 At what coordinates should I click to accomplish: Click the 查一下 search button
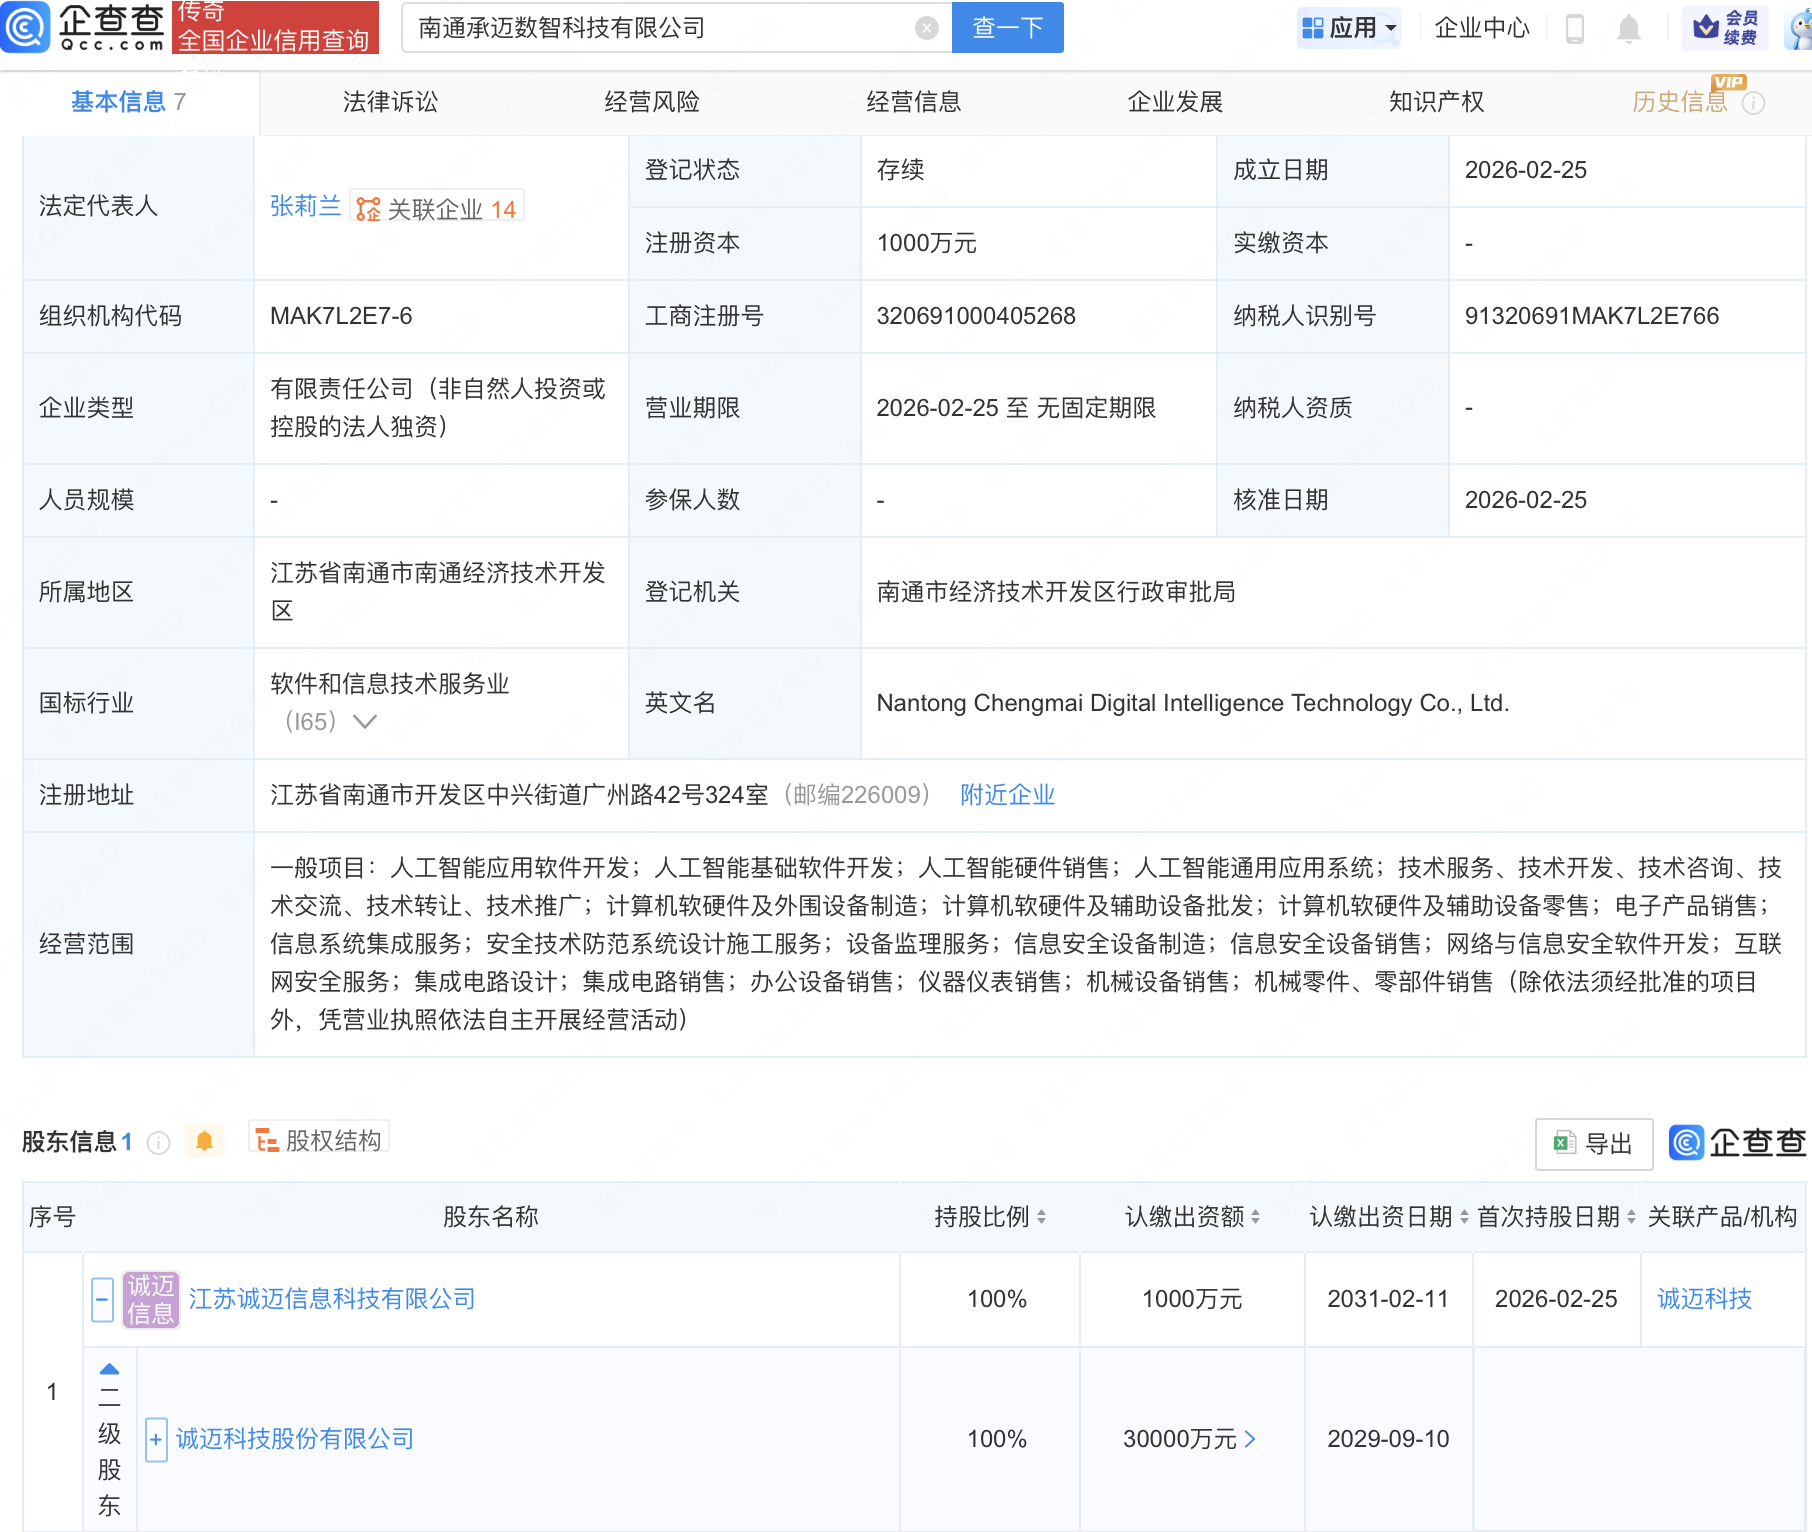click(x=1006, y=28)
